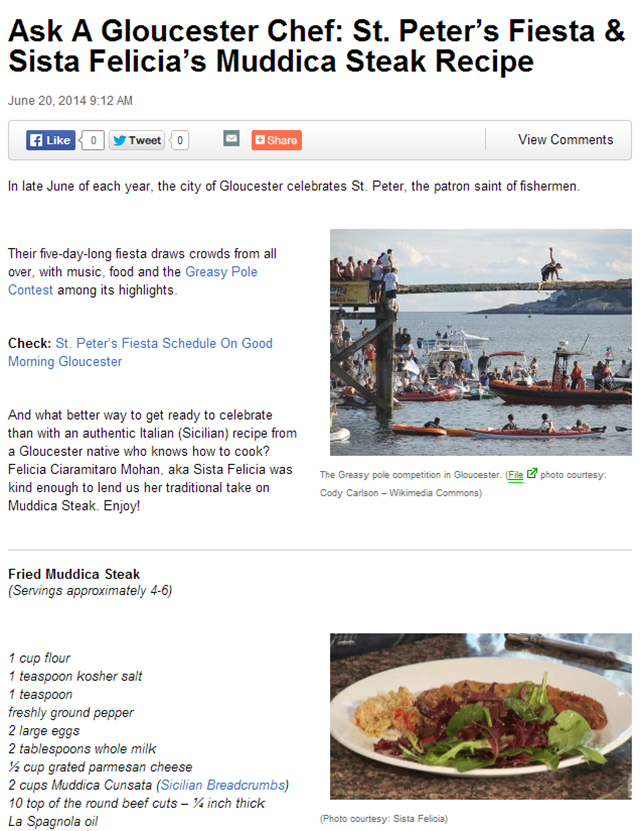This screenshot has height=831, width=640.
Task: Click the Twitter Tweet button
Action: click(136, 140)
